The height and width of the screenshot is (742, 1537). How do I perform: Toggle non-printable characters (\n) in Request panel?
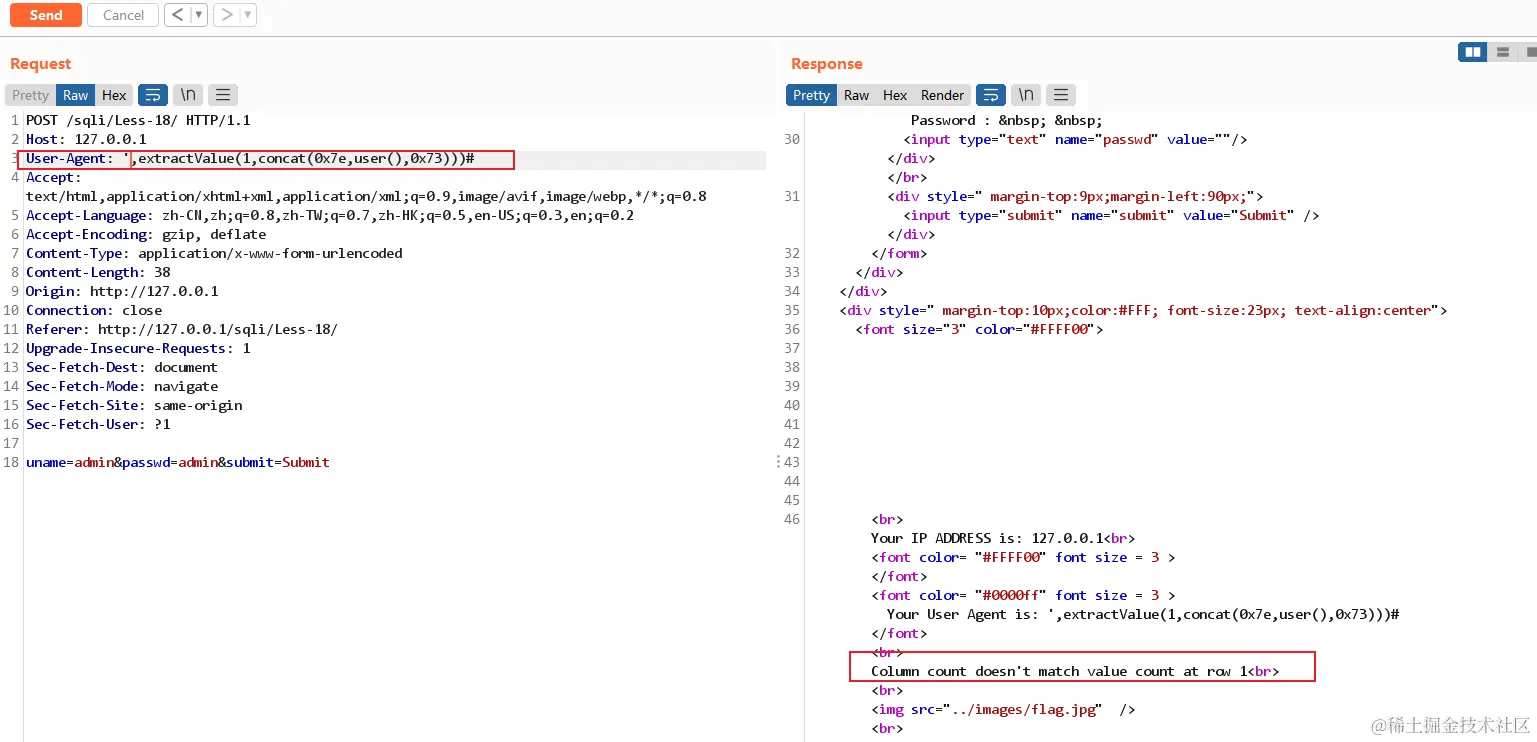(x=187, y=95)
